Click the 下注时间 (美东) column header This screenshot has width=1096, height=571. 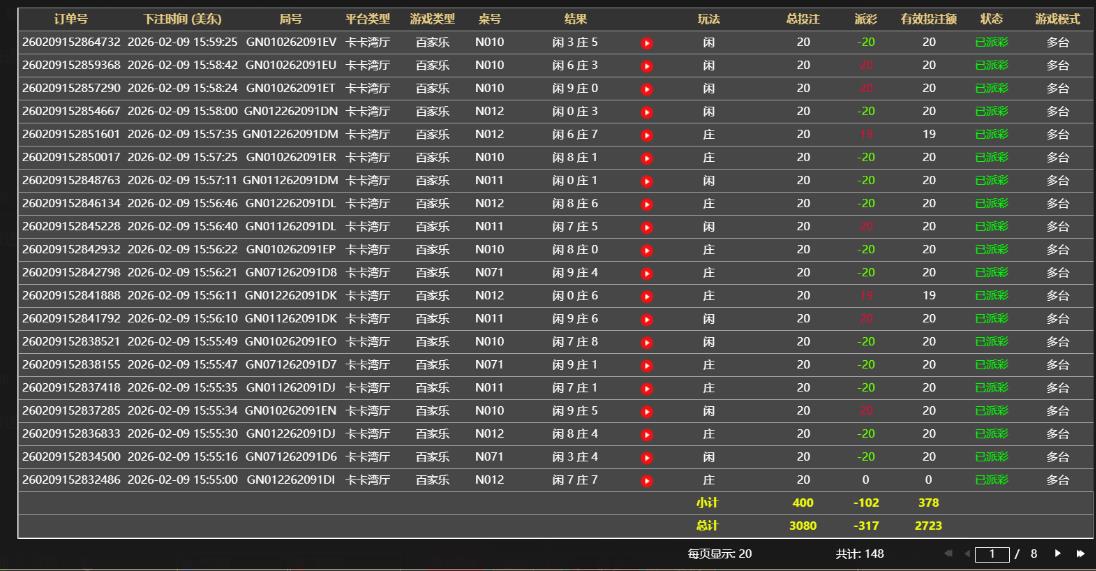182,19
